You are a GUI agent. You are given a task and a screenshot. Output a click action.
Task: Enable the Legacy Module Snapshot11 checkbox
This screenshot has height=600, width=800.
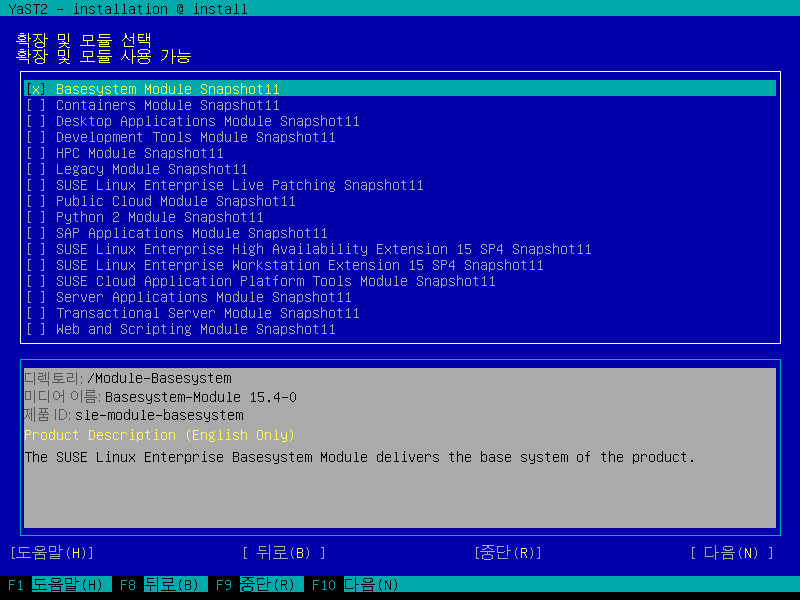[37, 169]
